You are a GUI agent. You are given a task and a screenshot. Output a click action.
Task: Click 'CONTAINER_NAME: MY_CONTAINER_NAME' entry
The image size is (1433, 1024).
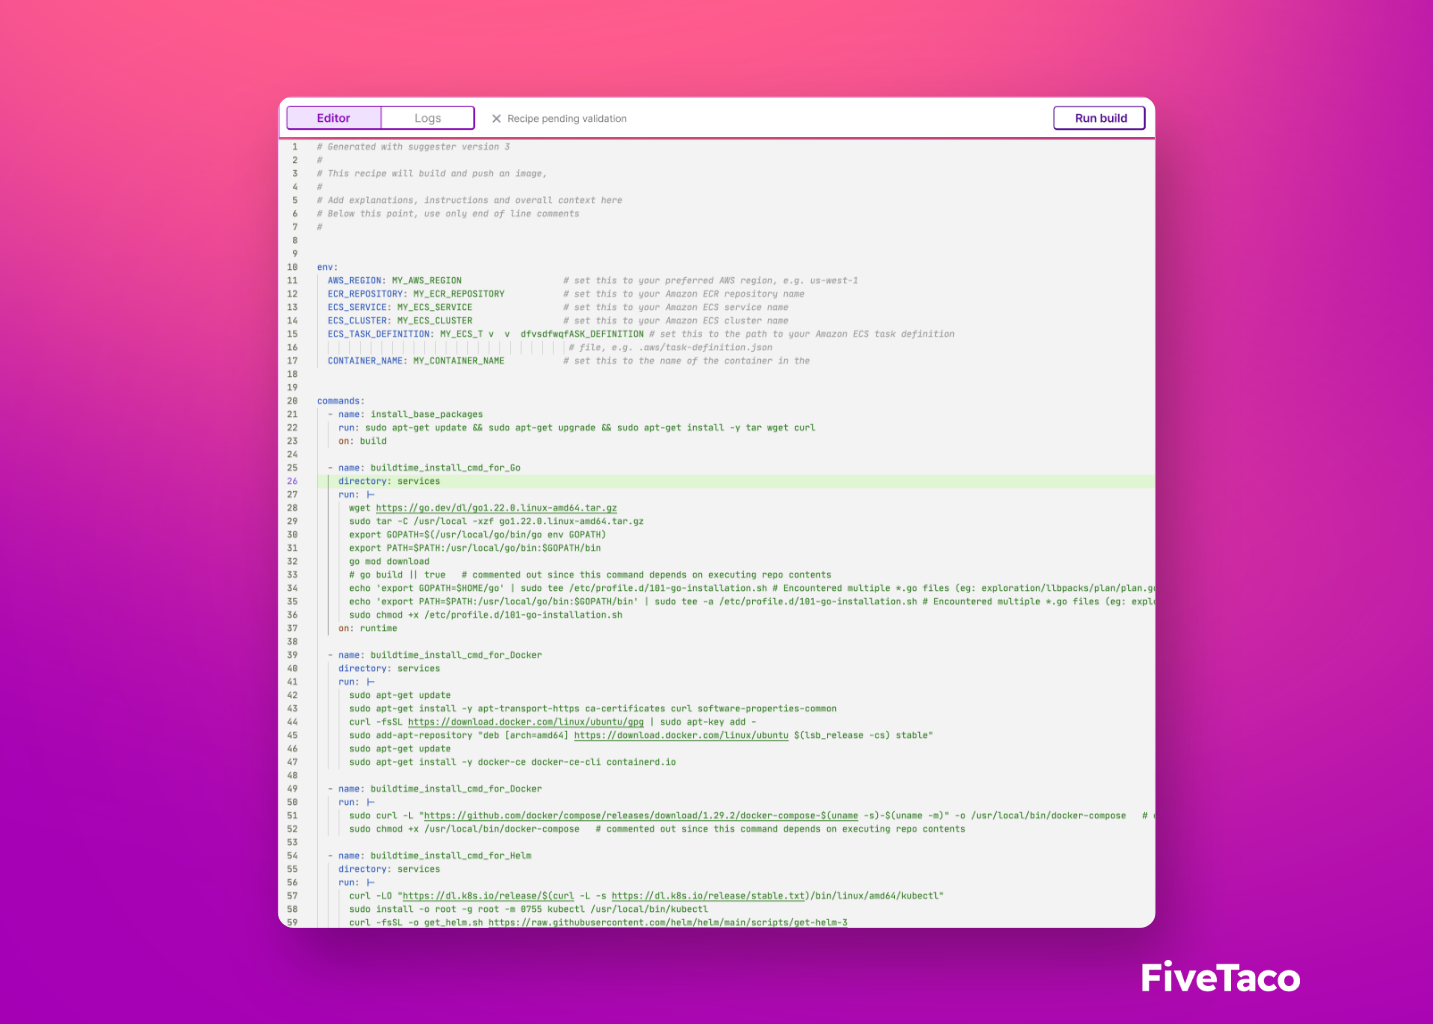(416, 361)
